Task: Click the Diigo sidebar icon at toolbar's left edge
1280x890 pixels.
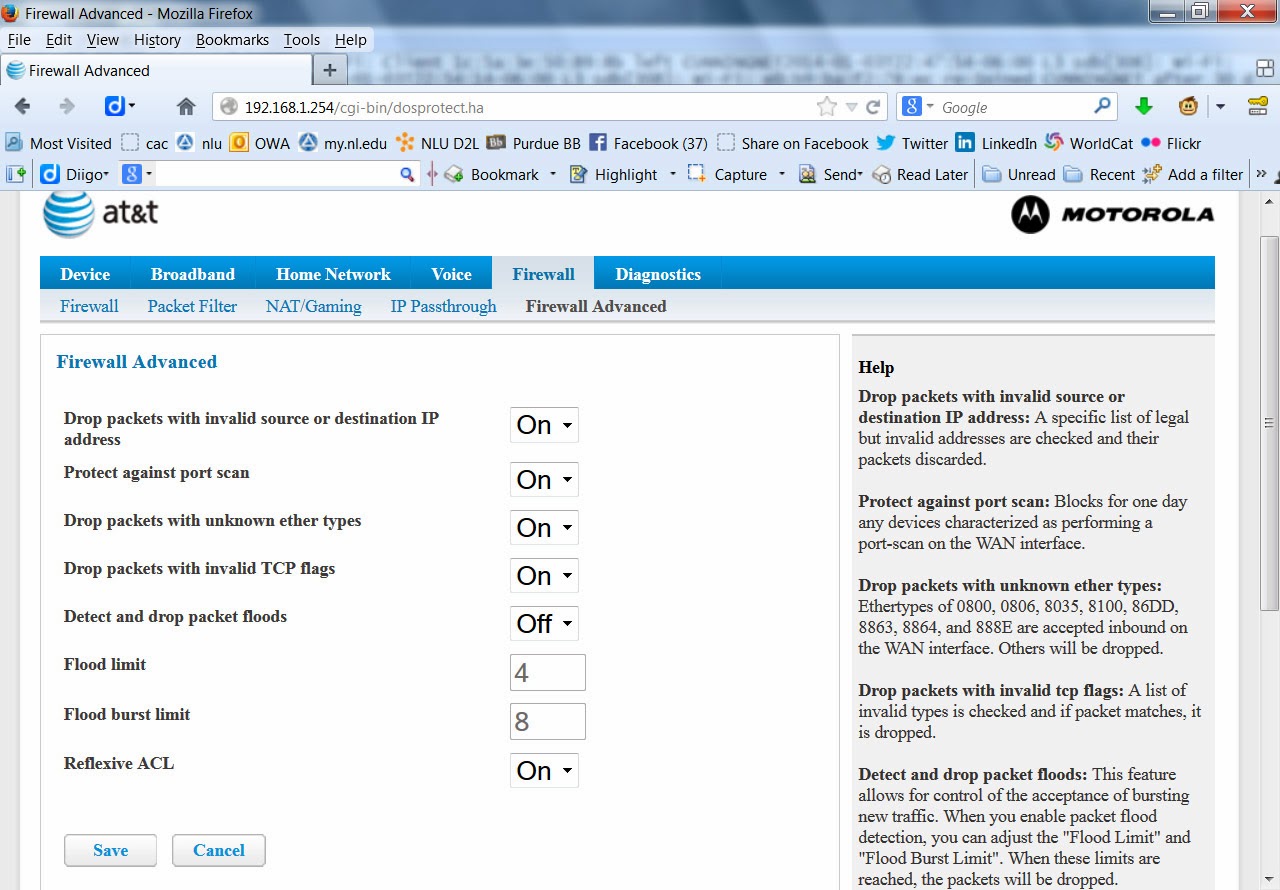Action: click(x=17, y=174)
